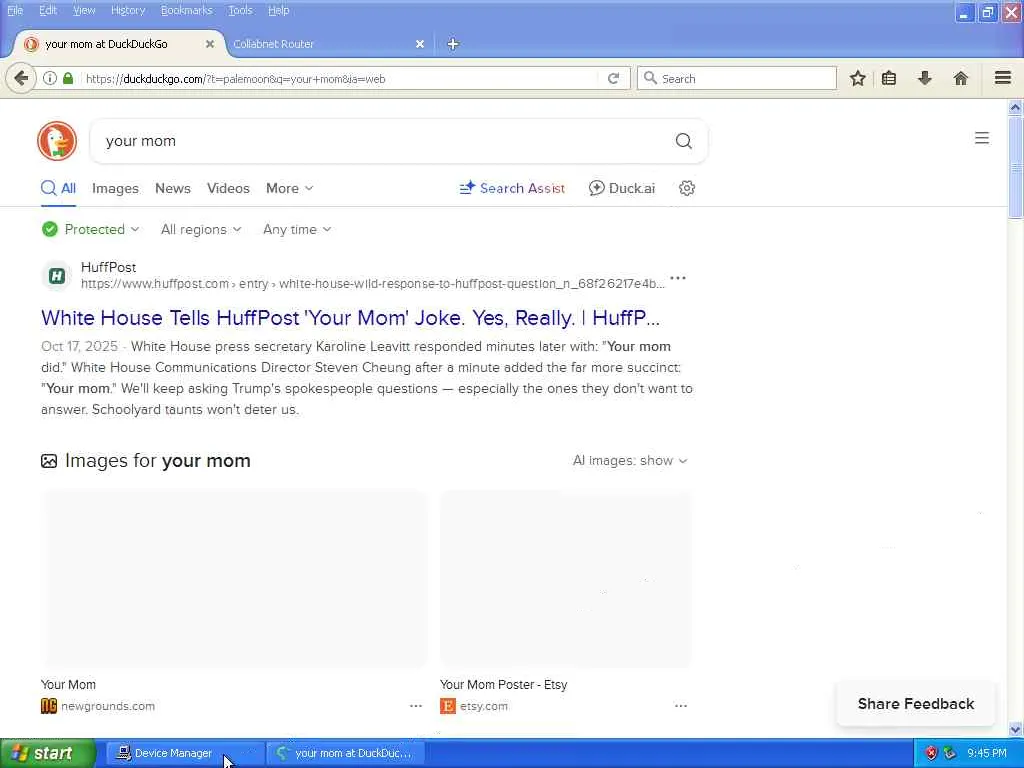This screenshot has height=768, width=1024.
Task: Close the your mom at DuckDuckGo tab
Action: coord(210,44)
